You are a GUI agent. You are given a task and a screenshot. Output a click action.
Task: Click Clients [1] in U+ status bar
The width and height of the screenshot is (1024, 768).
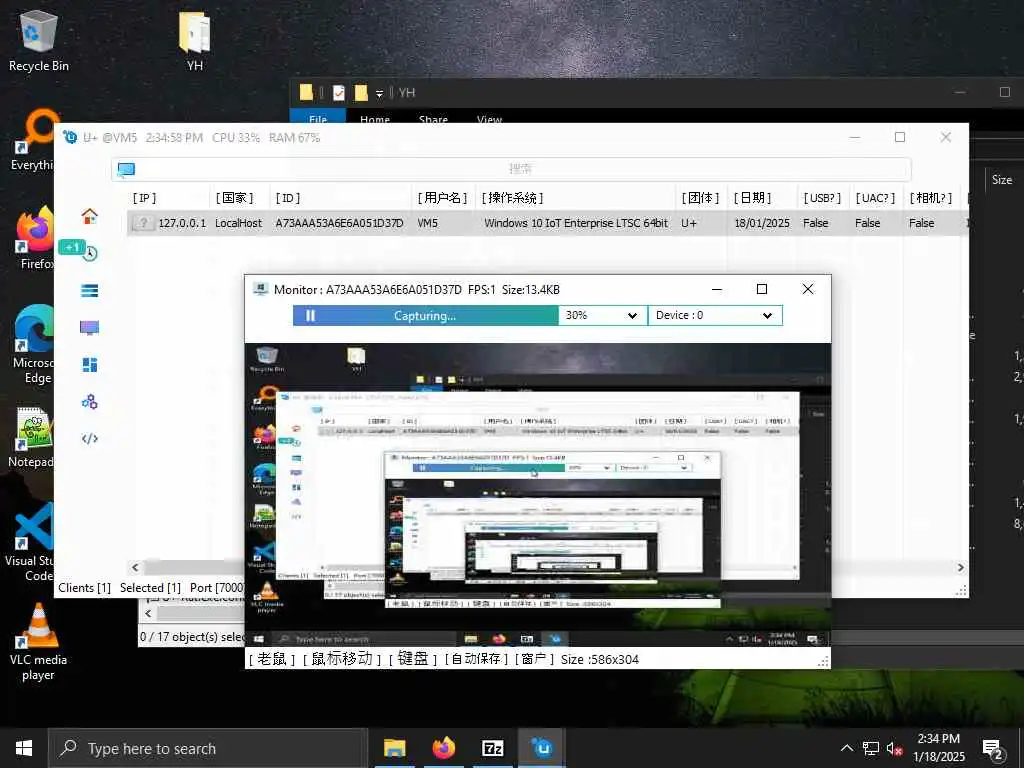point(84,588)
